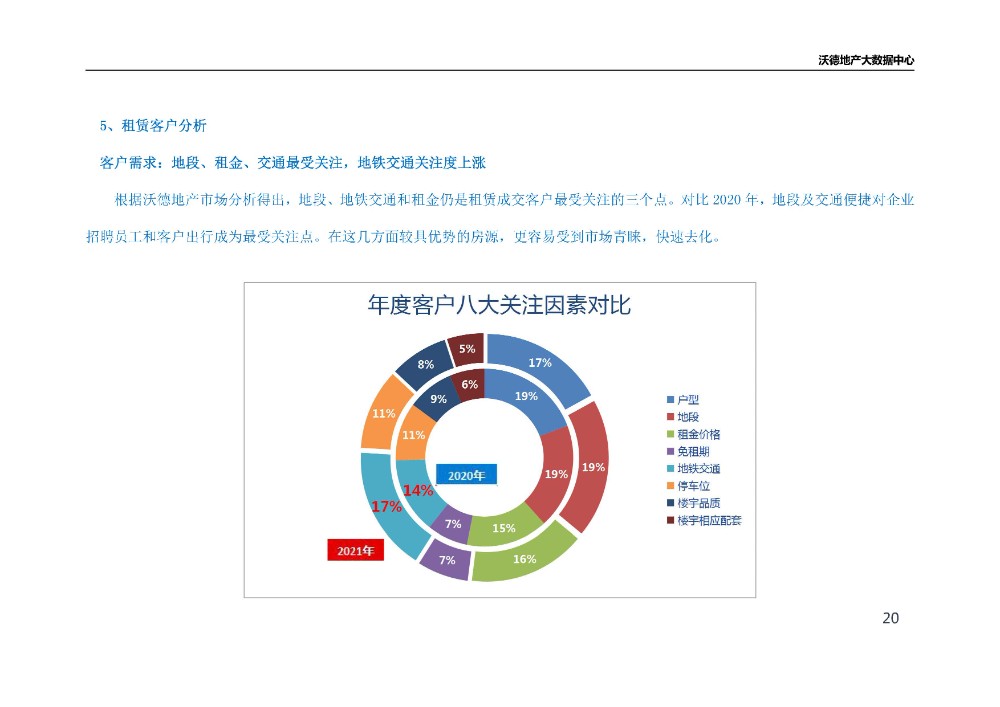The height and width of the screenshot is (707, 1000).
Task: Select the 租金价格 legend entry
Action: 698,434
